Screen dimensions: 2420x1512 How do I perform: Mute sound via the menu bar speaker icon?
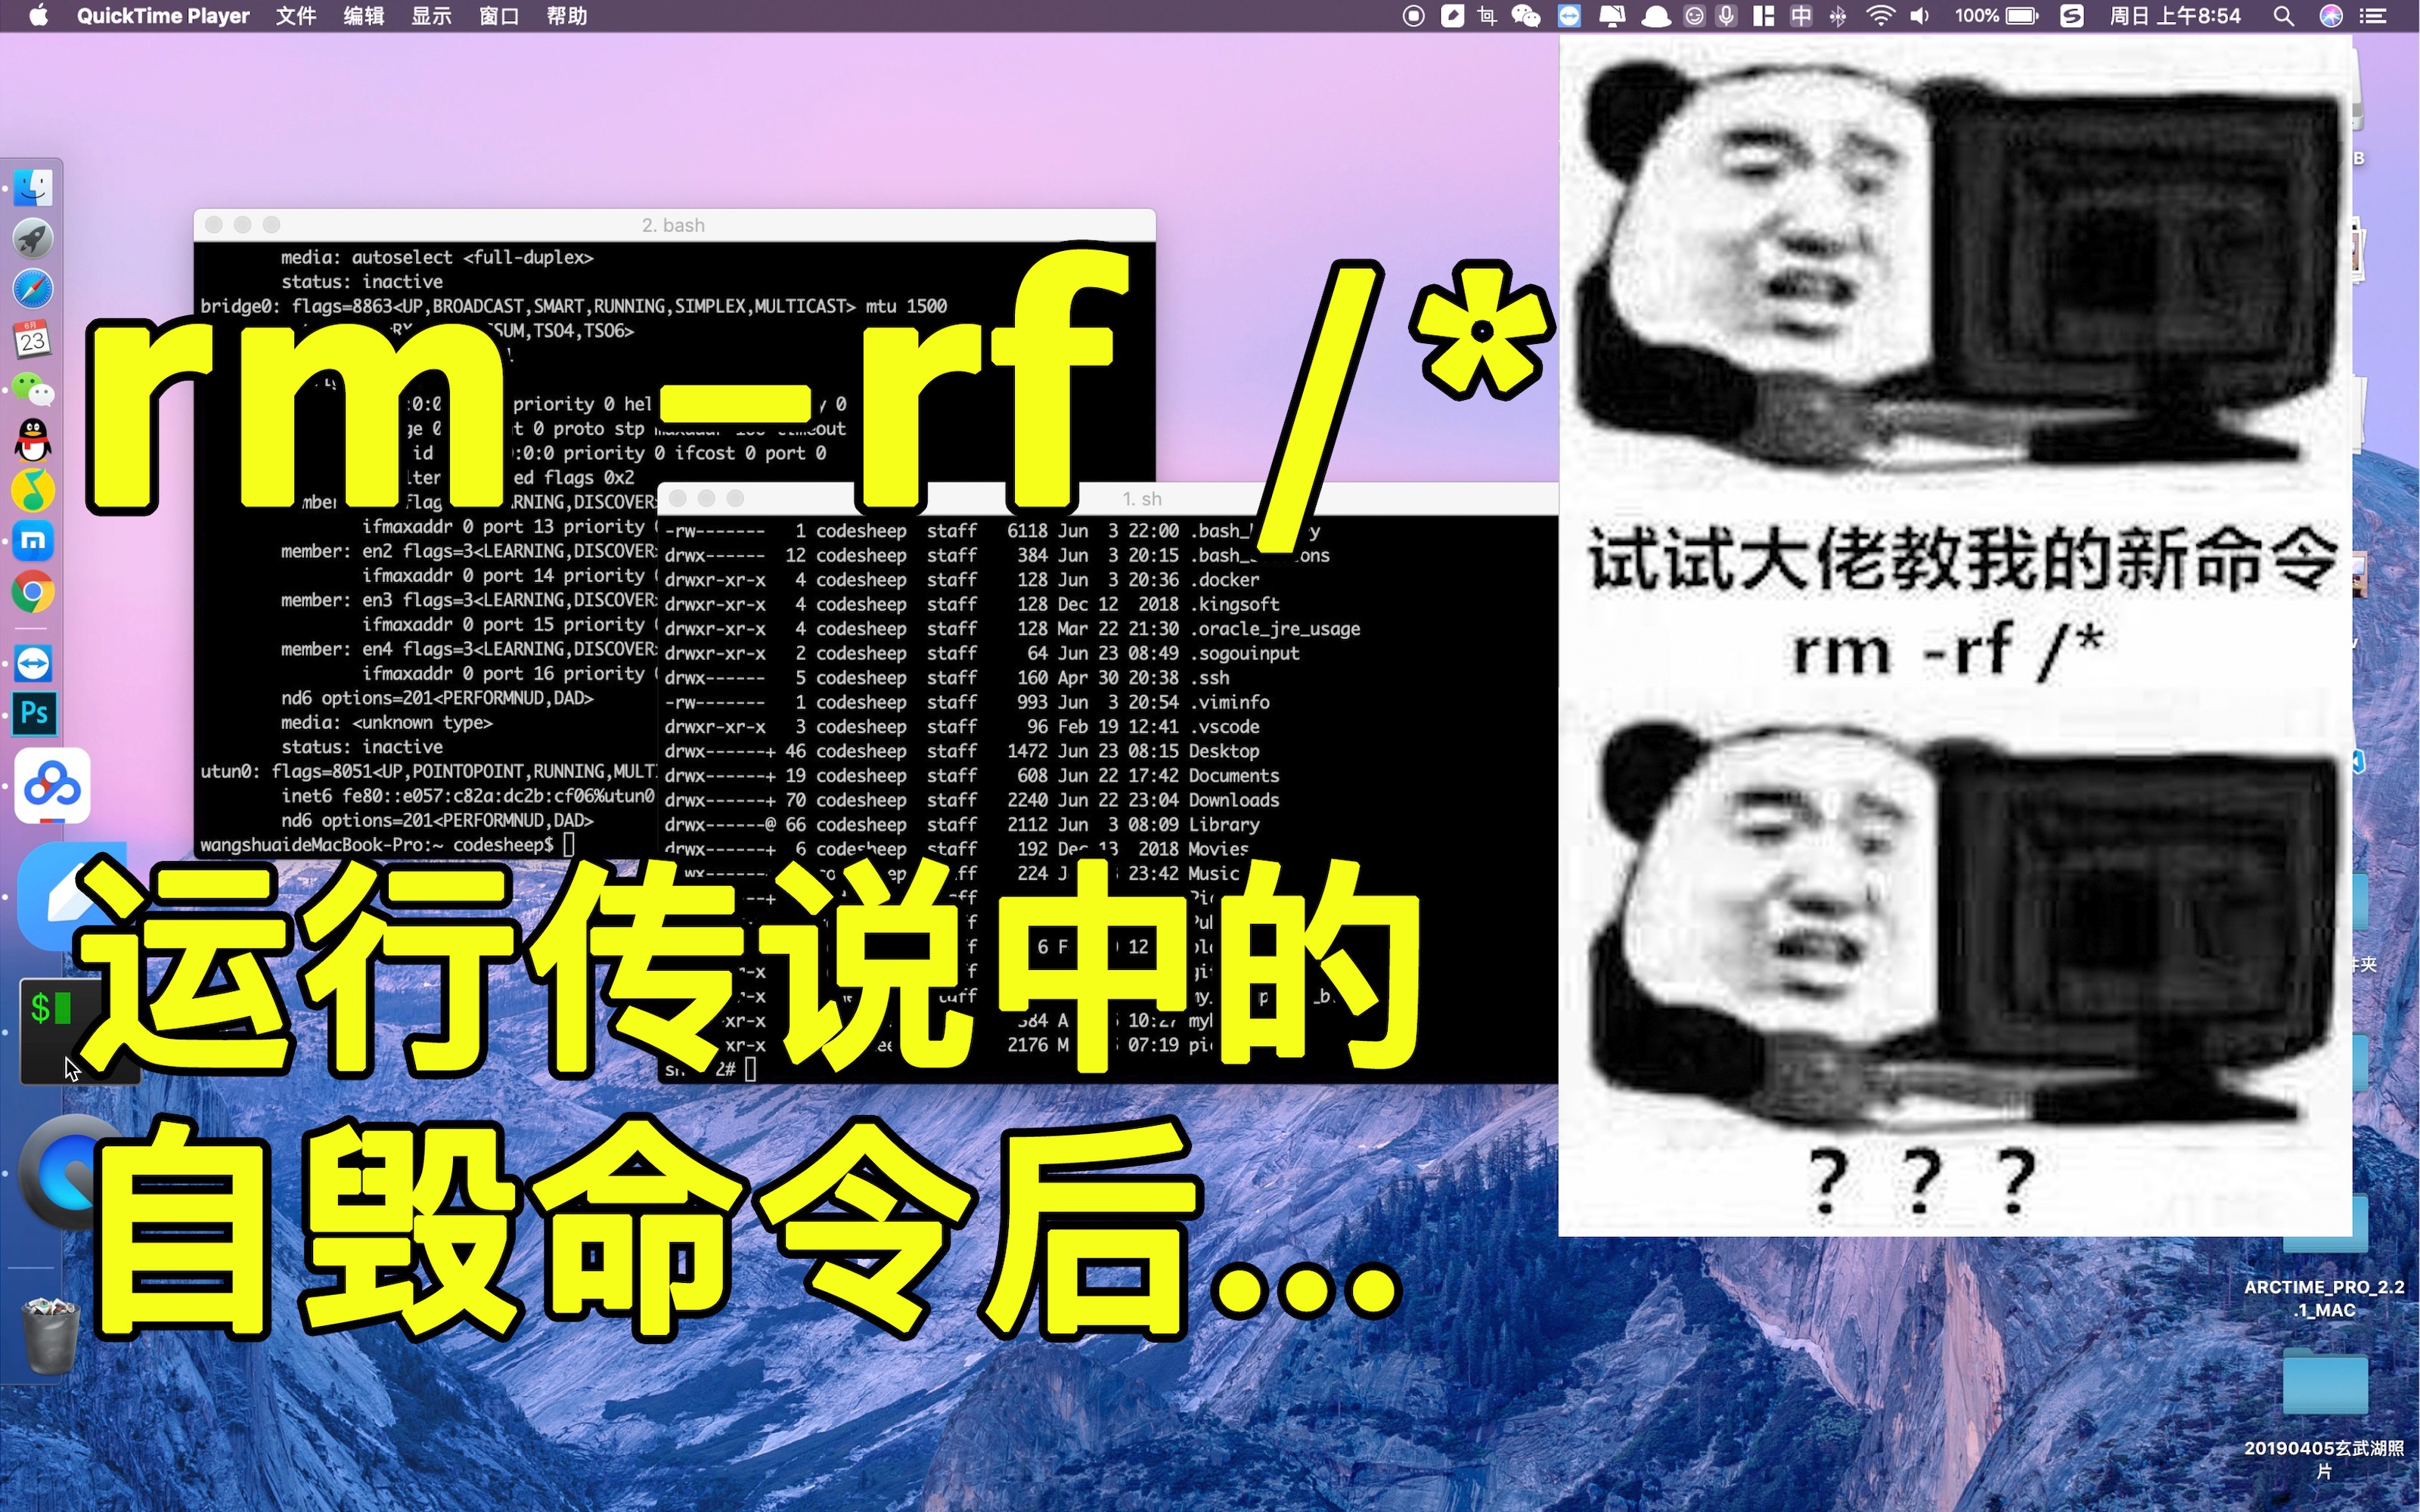1919,15
